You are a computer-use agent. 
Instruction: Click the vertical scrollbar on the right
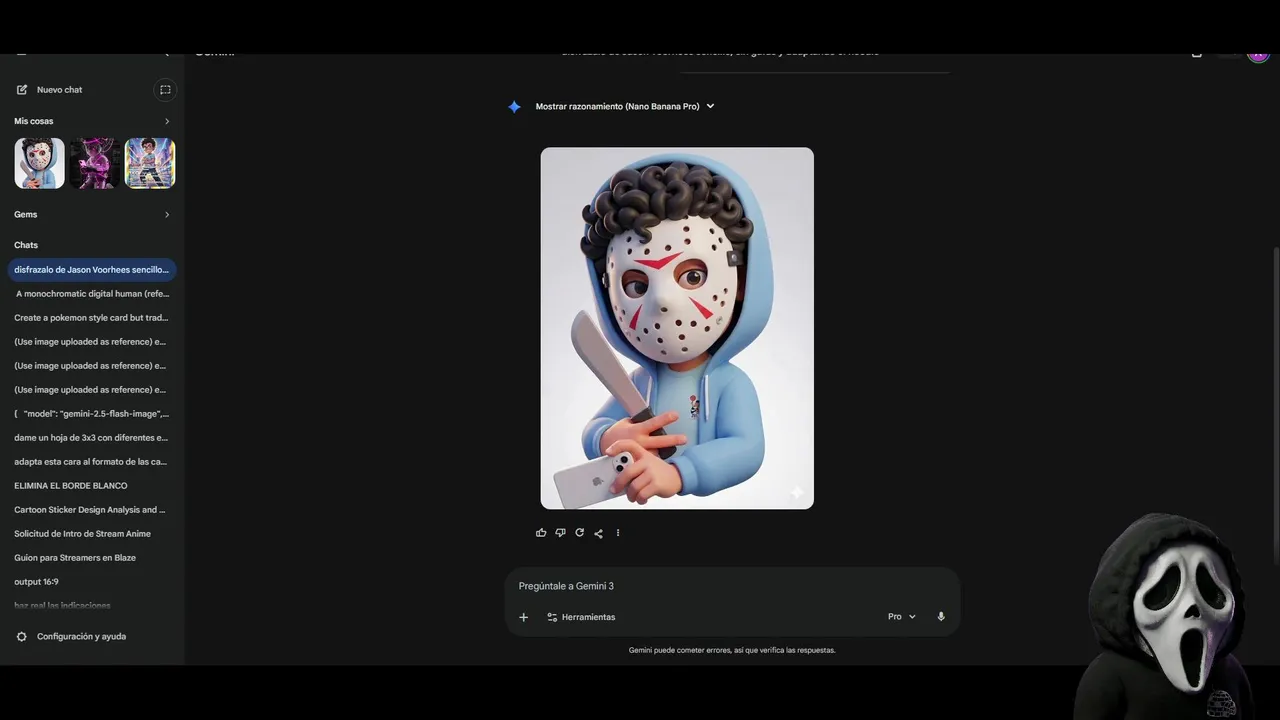click(x=1275, y=400)
